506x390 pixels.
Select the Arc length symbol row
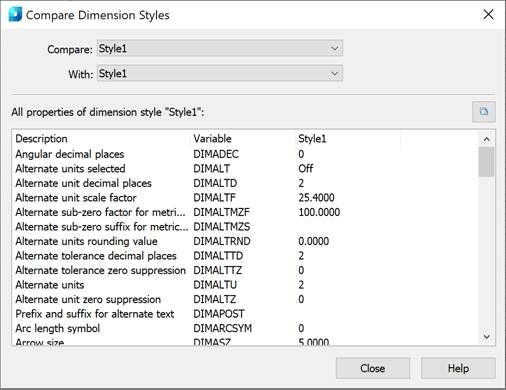[245, 328]
